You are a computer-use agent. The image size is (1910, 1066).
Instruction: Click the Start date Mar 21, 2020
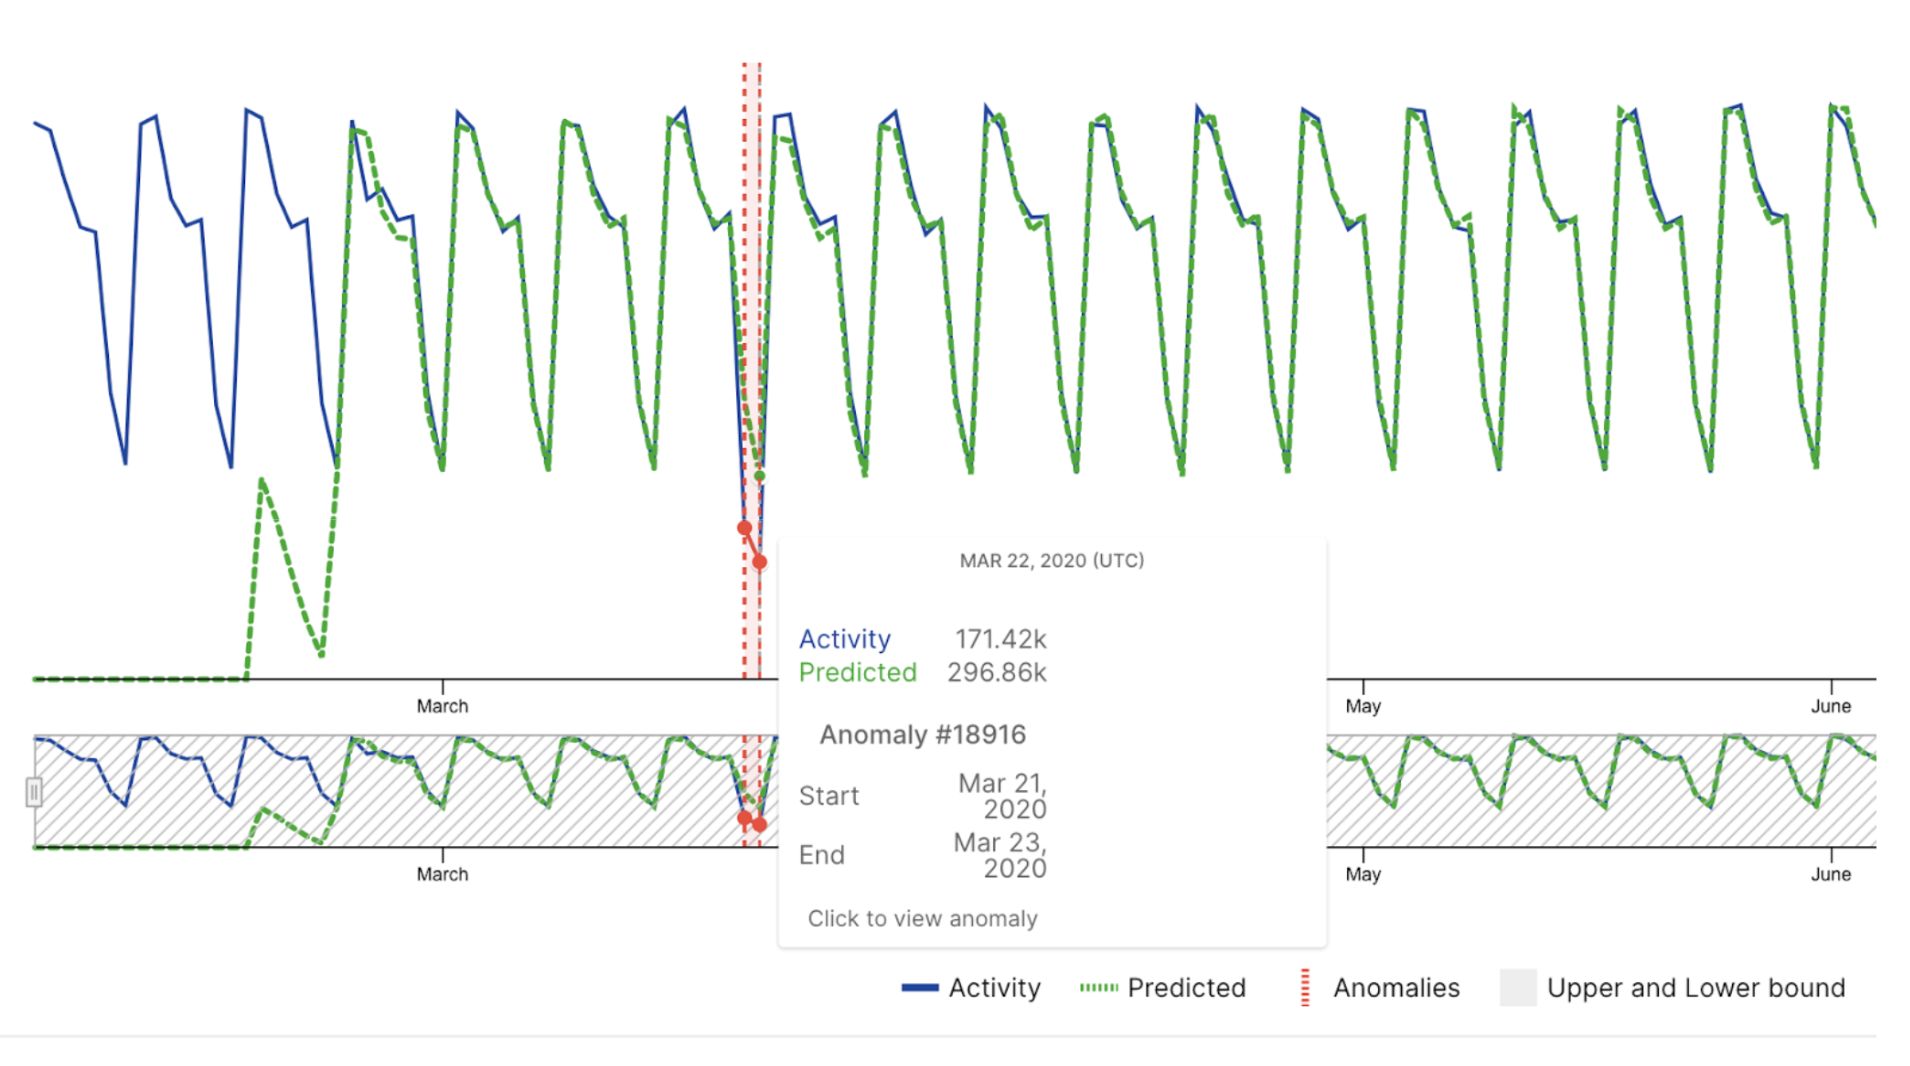click(1002, 796)
